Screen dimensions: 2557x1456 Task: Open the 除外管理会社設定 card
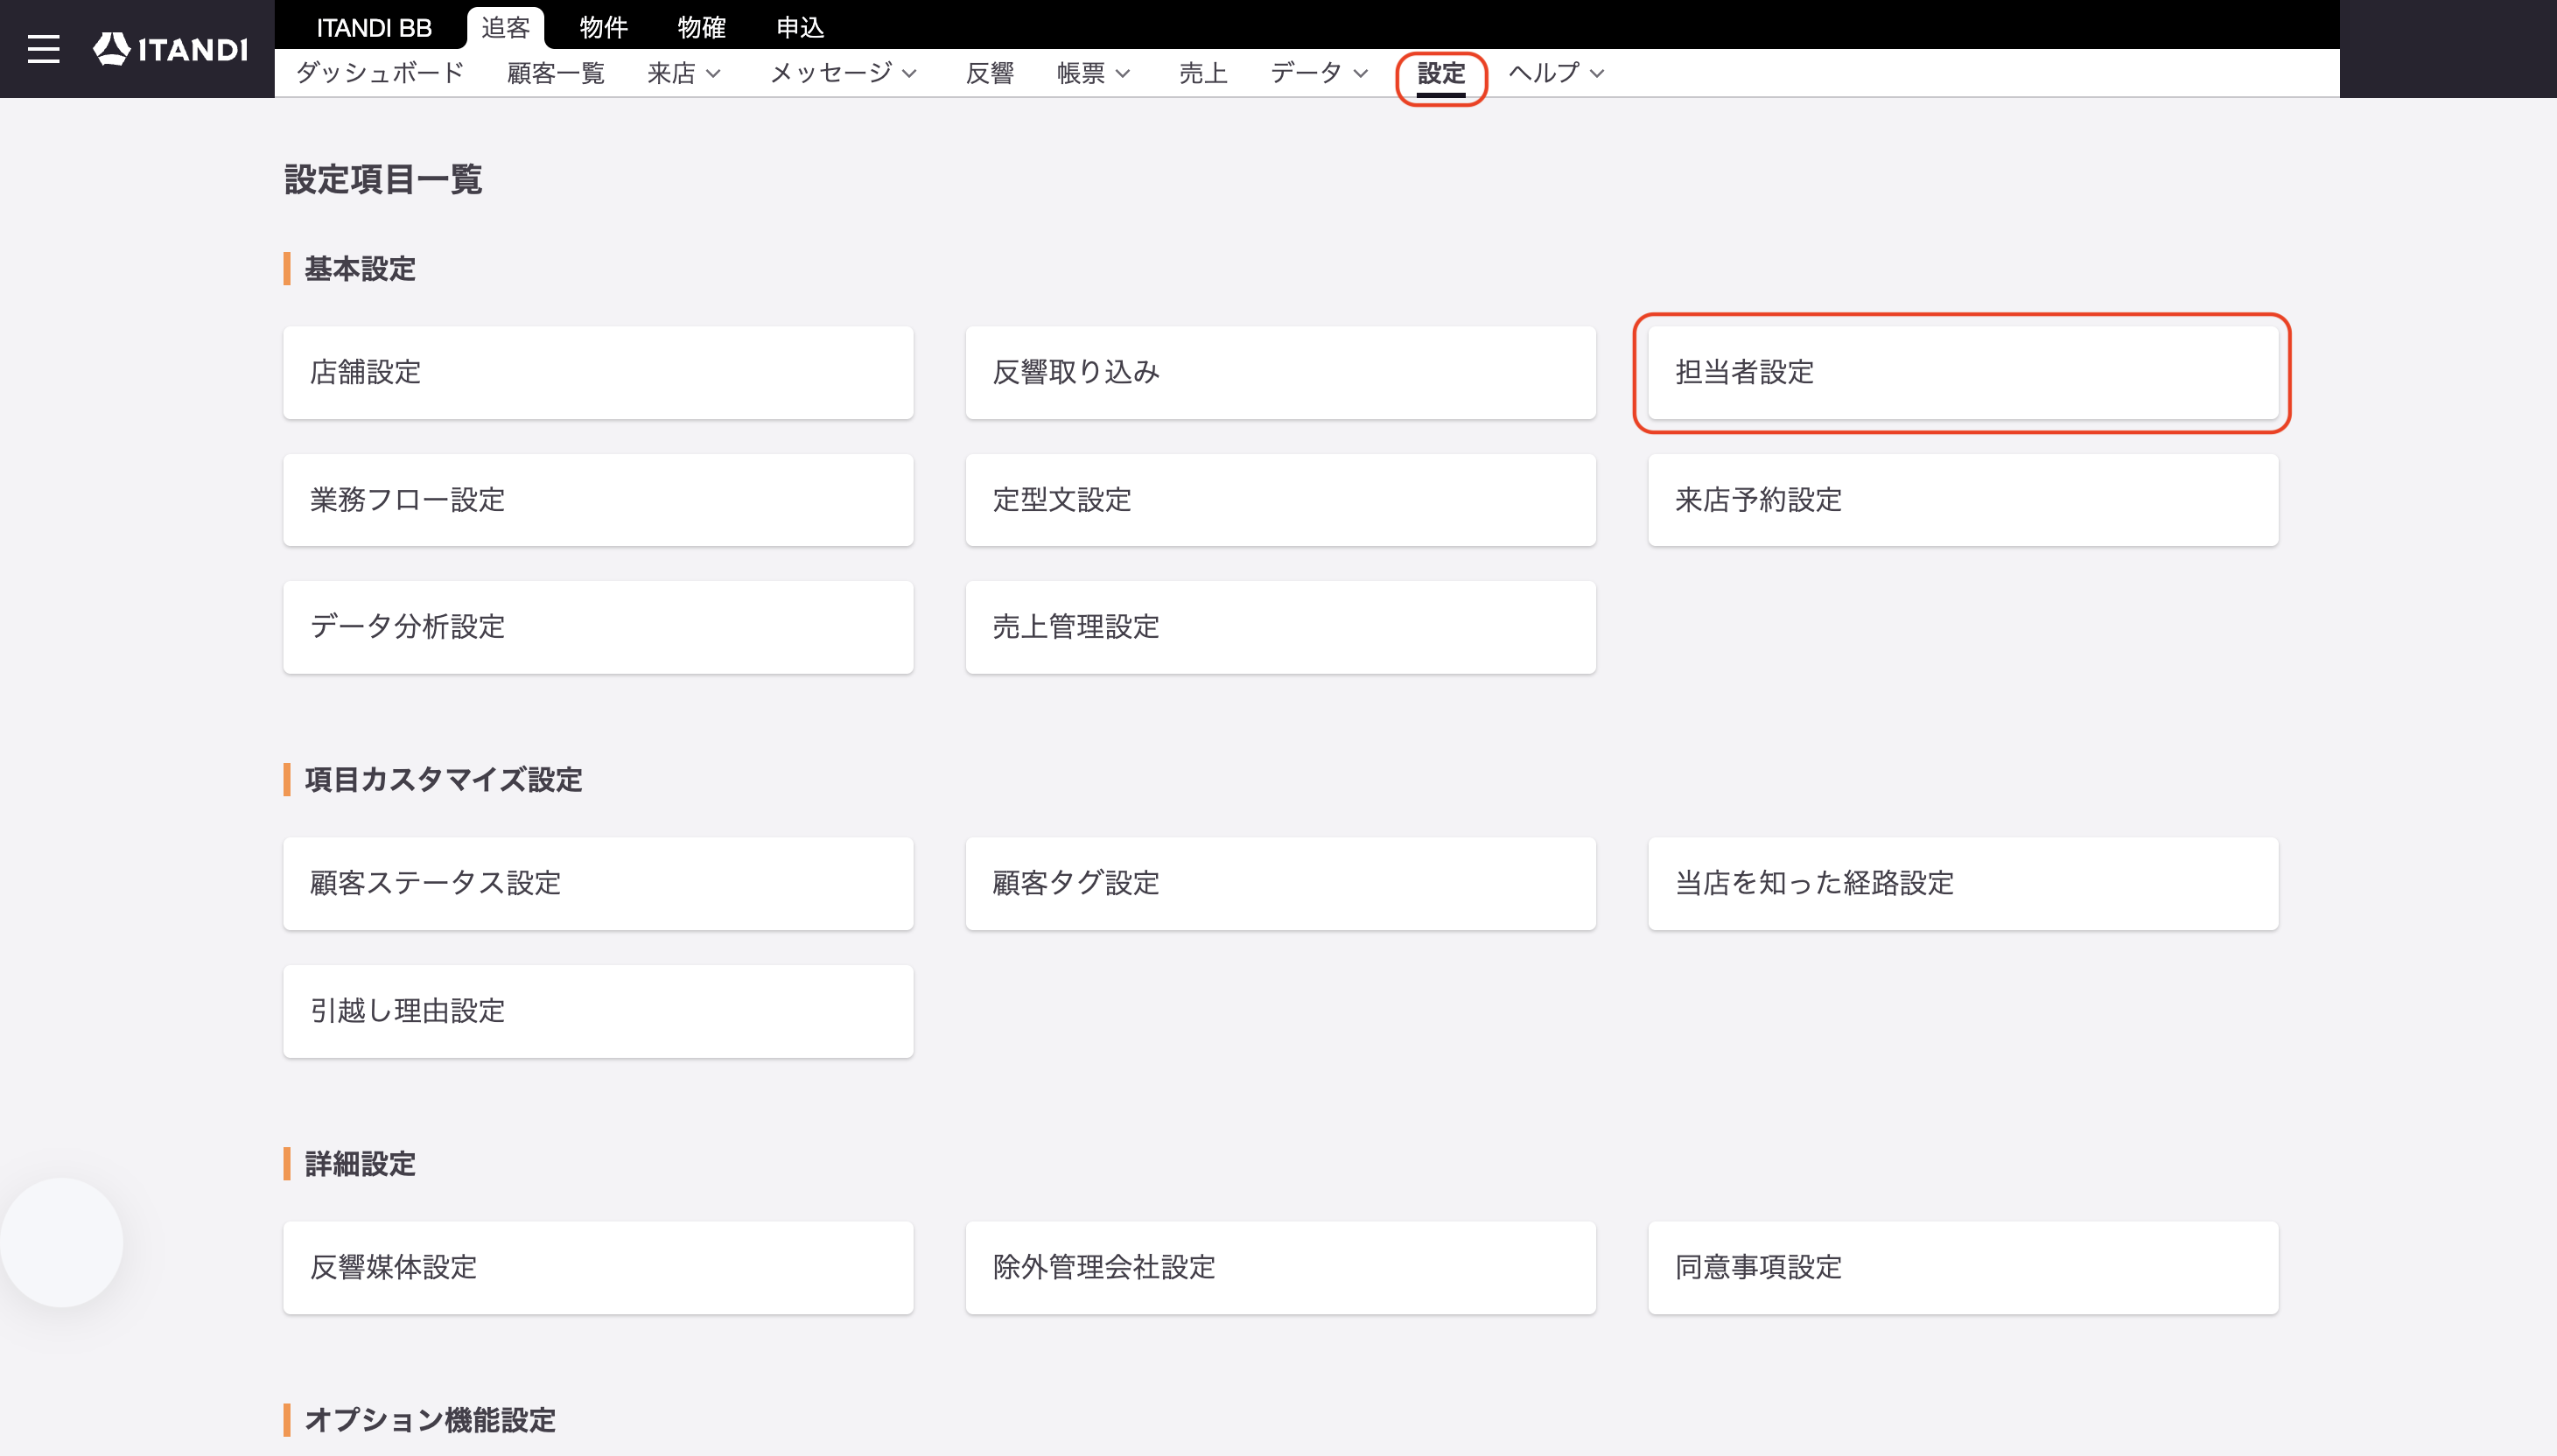(1280, 1267)
